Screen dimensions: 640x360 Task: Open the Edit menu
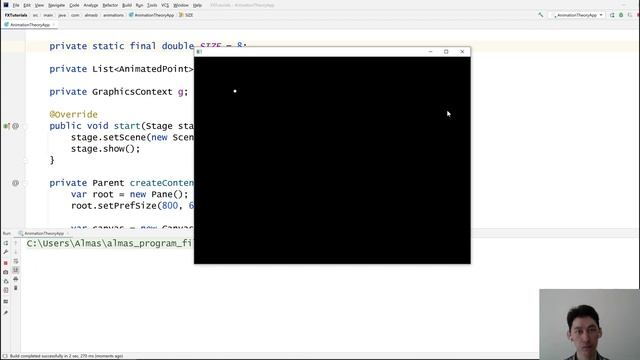pos(27,5)
